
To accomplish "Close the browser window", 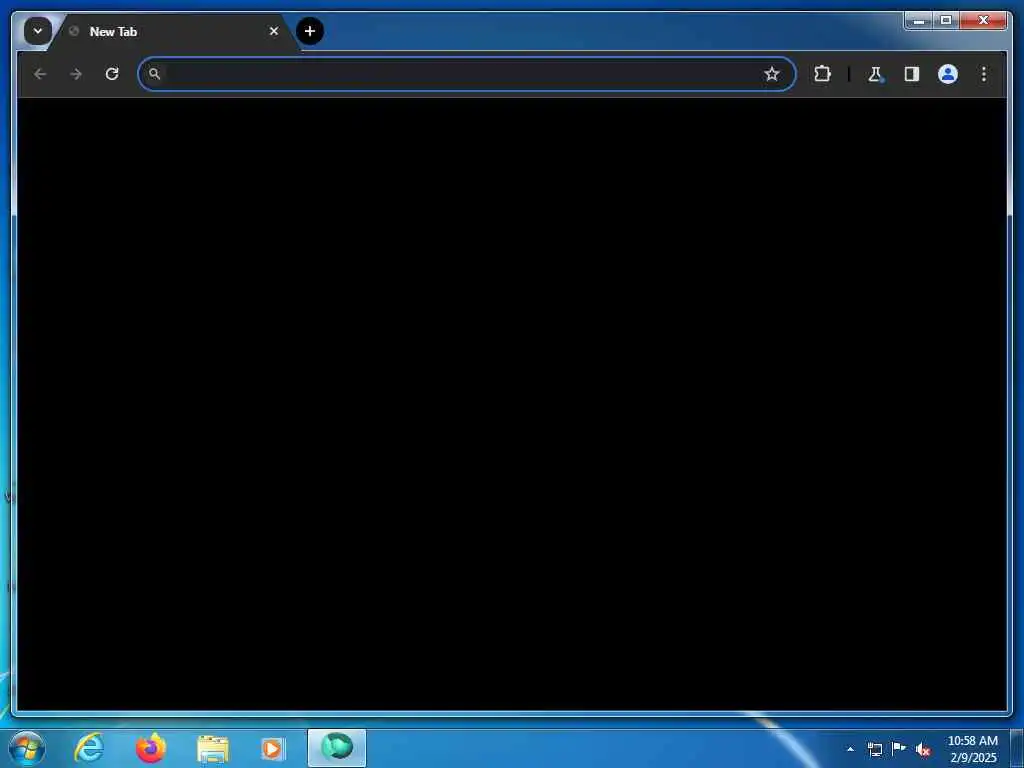I will (x=983, y=21).
